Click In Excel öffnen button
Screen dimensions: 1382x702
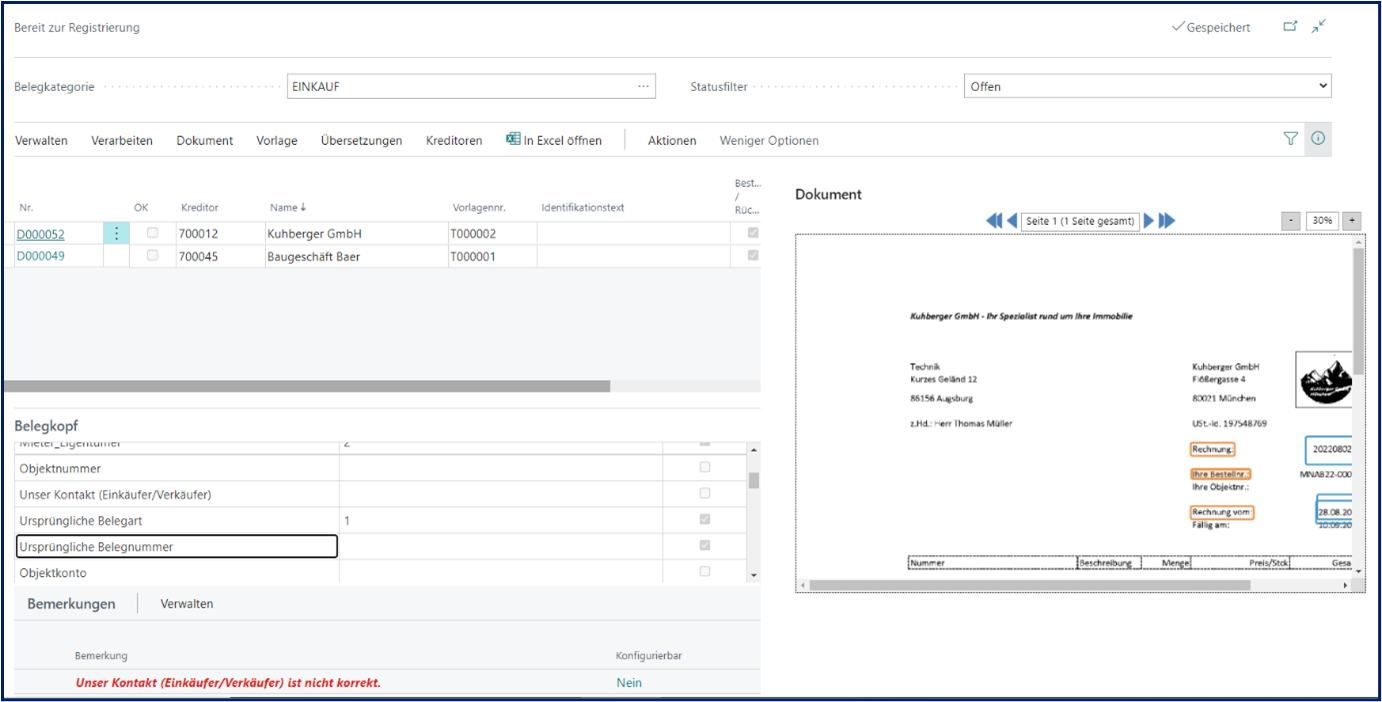(554, 141)
